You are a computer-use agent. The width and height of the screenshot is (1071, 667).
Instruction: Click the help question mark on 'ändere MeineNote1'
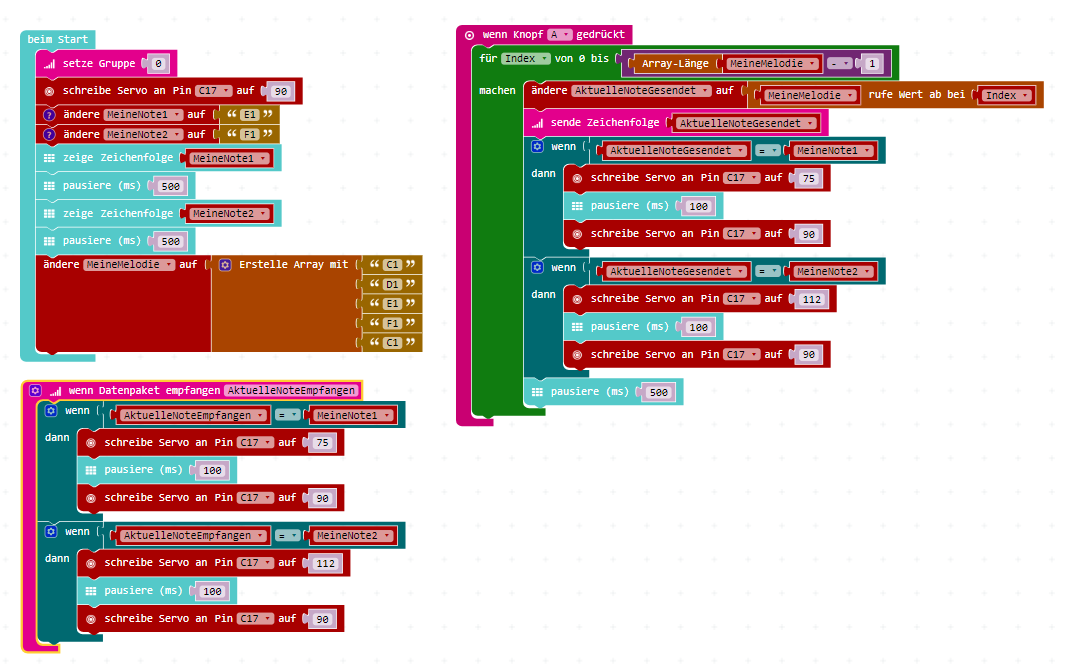pos(49,115)
